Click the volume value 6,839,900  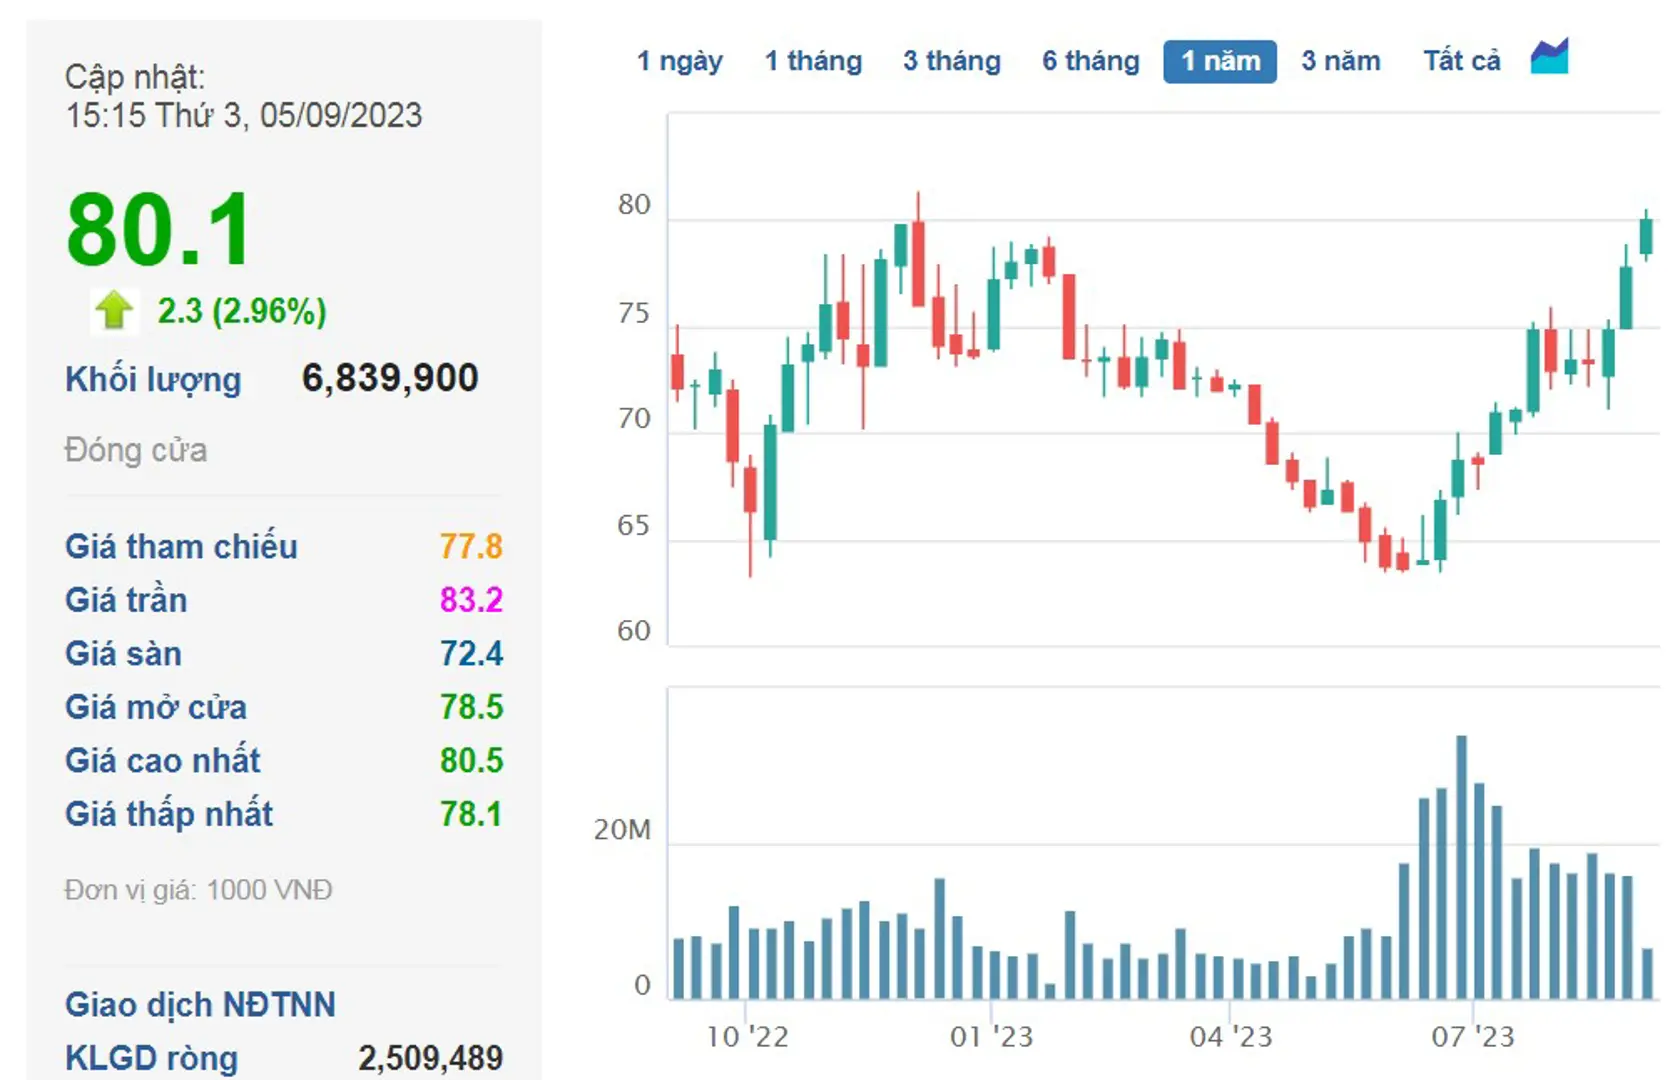point(390,378)
